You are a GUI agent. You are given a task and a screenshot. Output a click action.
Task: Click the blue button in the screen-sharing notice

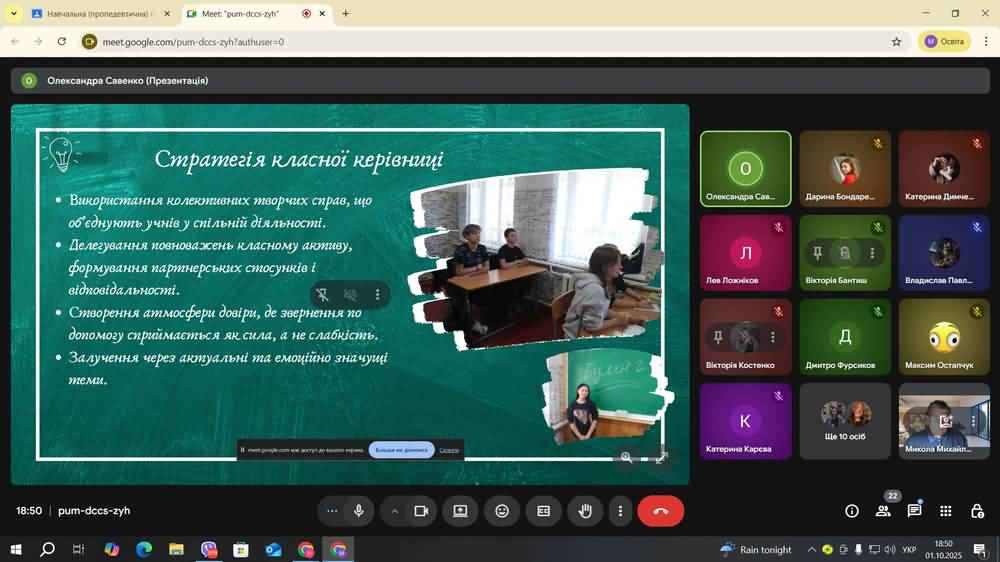point(401,450)
